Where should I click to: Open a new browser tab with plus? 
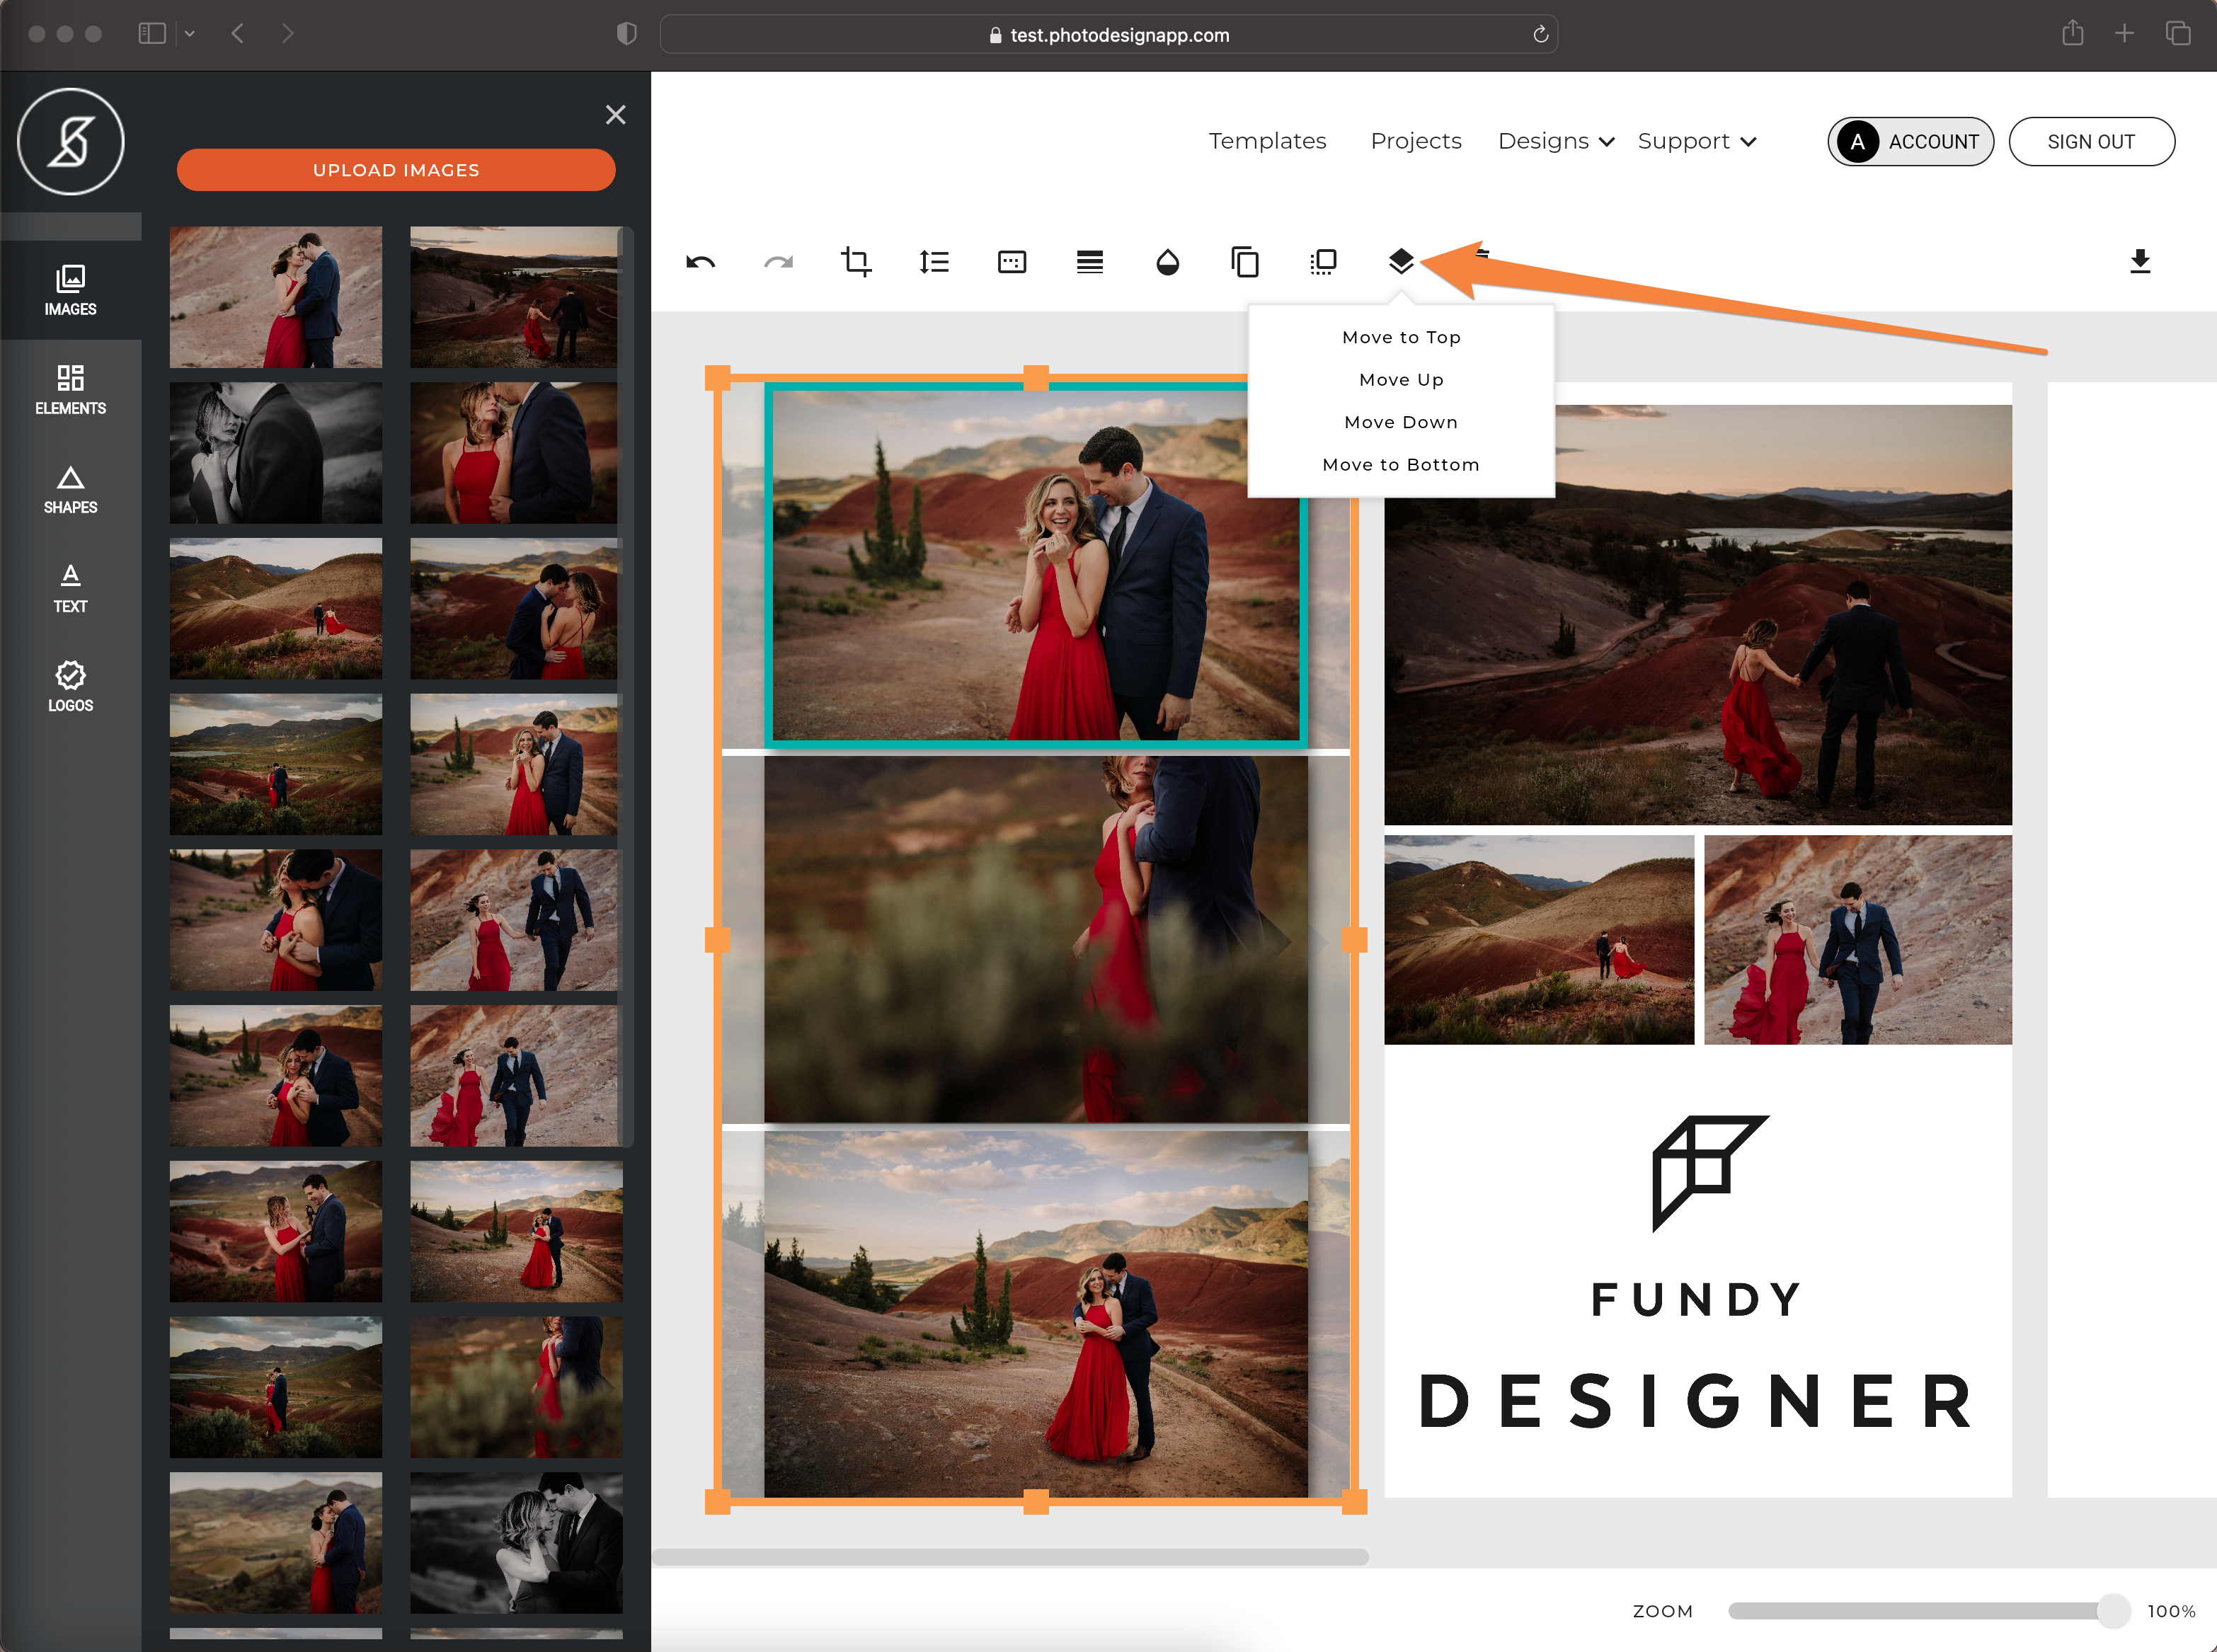click(x=2125, y=34)
